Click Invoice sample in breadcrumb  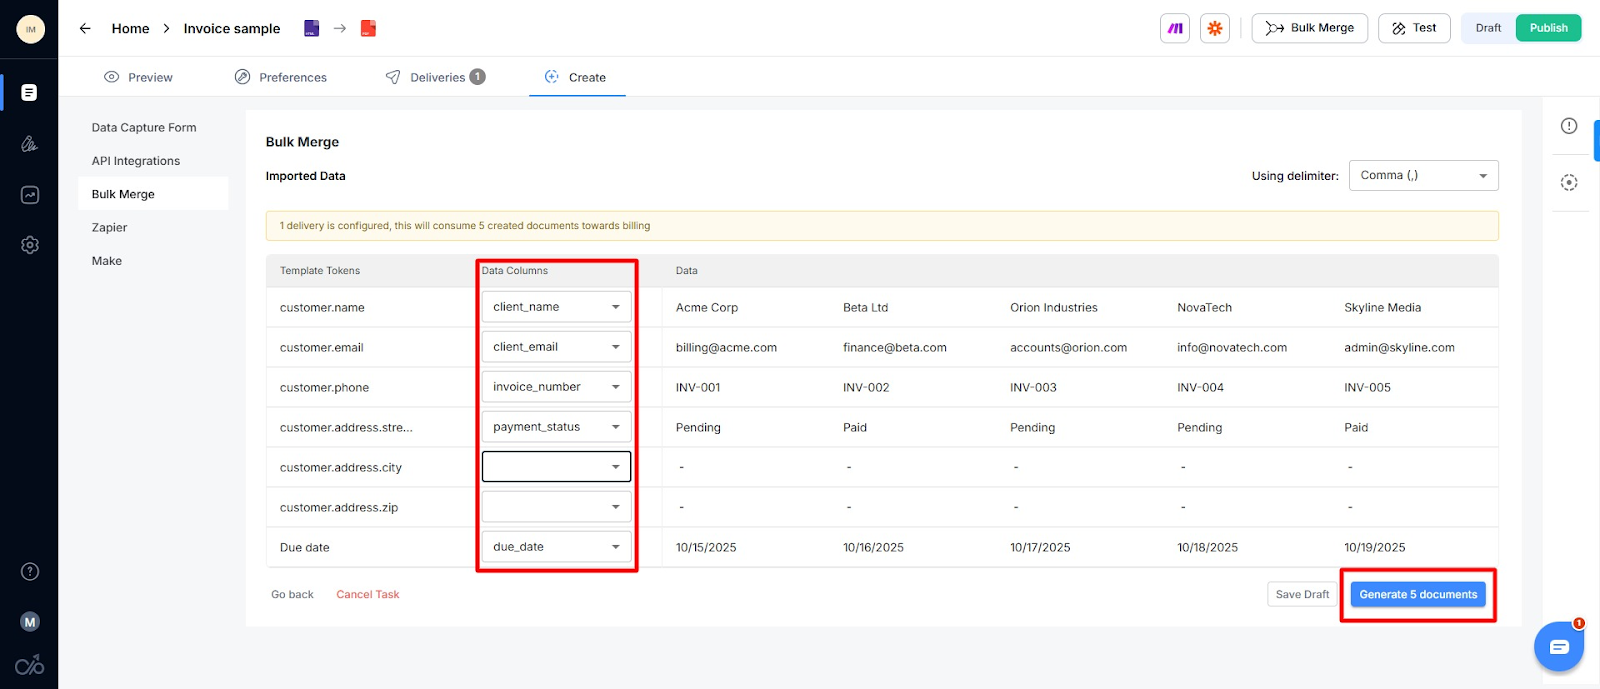[232, 28]
